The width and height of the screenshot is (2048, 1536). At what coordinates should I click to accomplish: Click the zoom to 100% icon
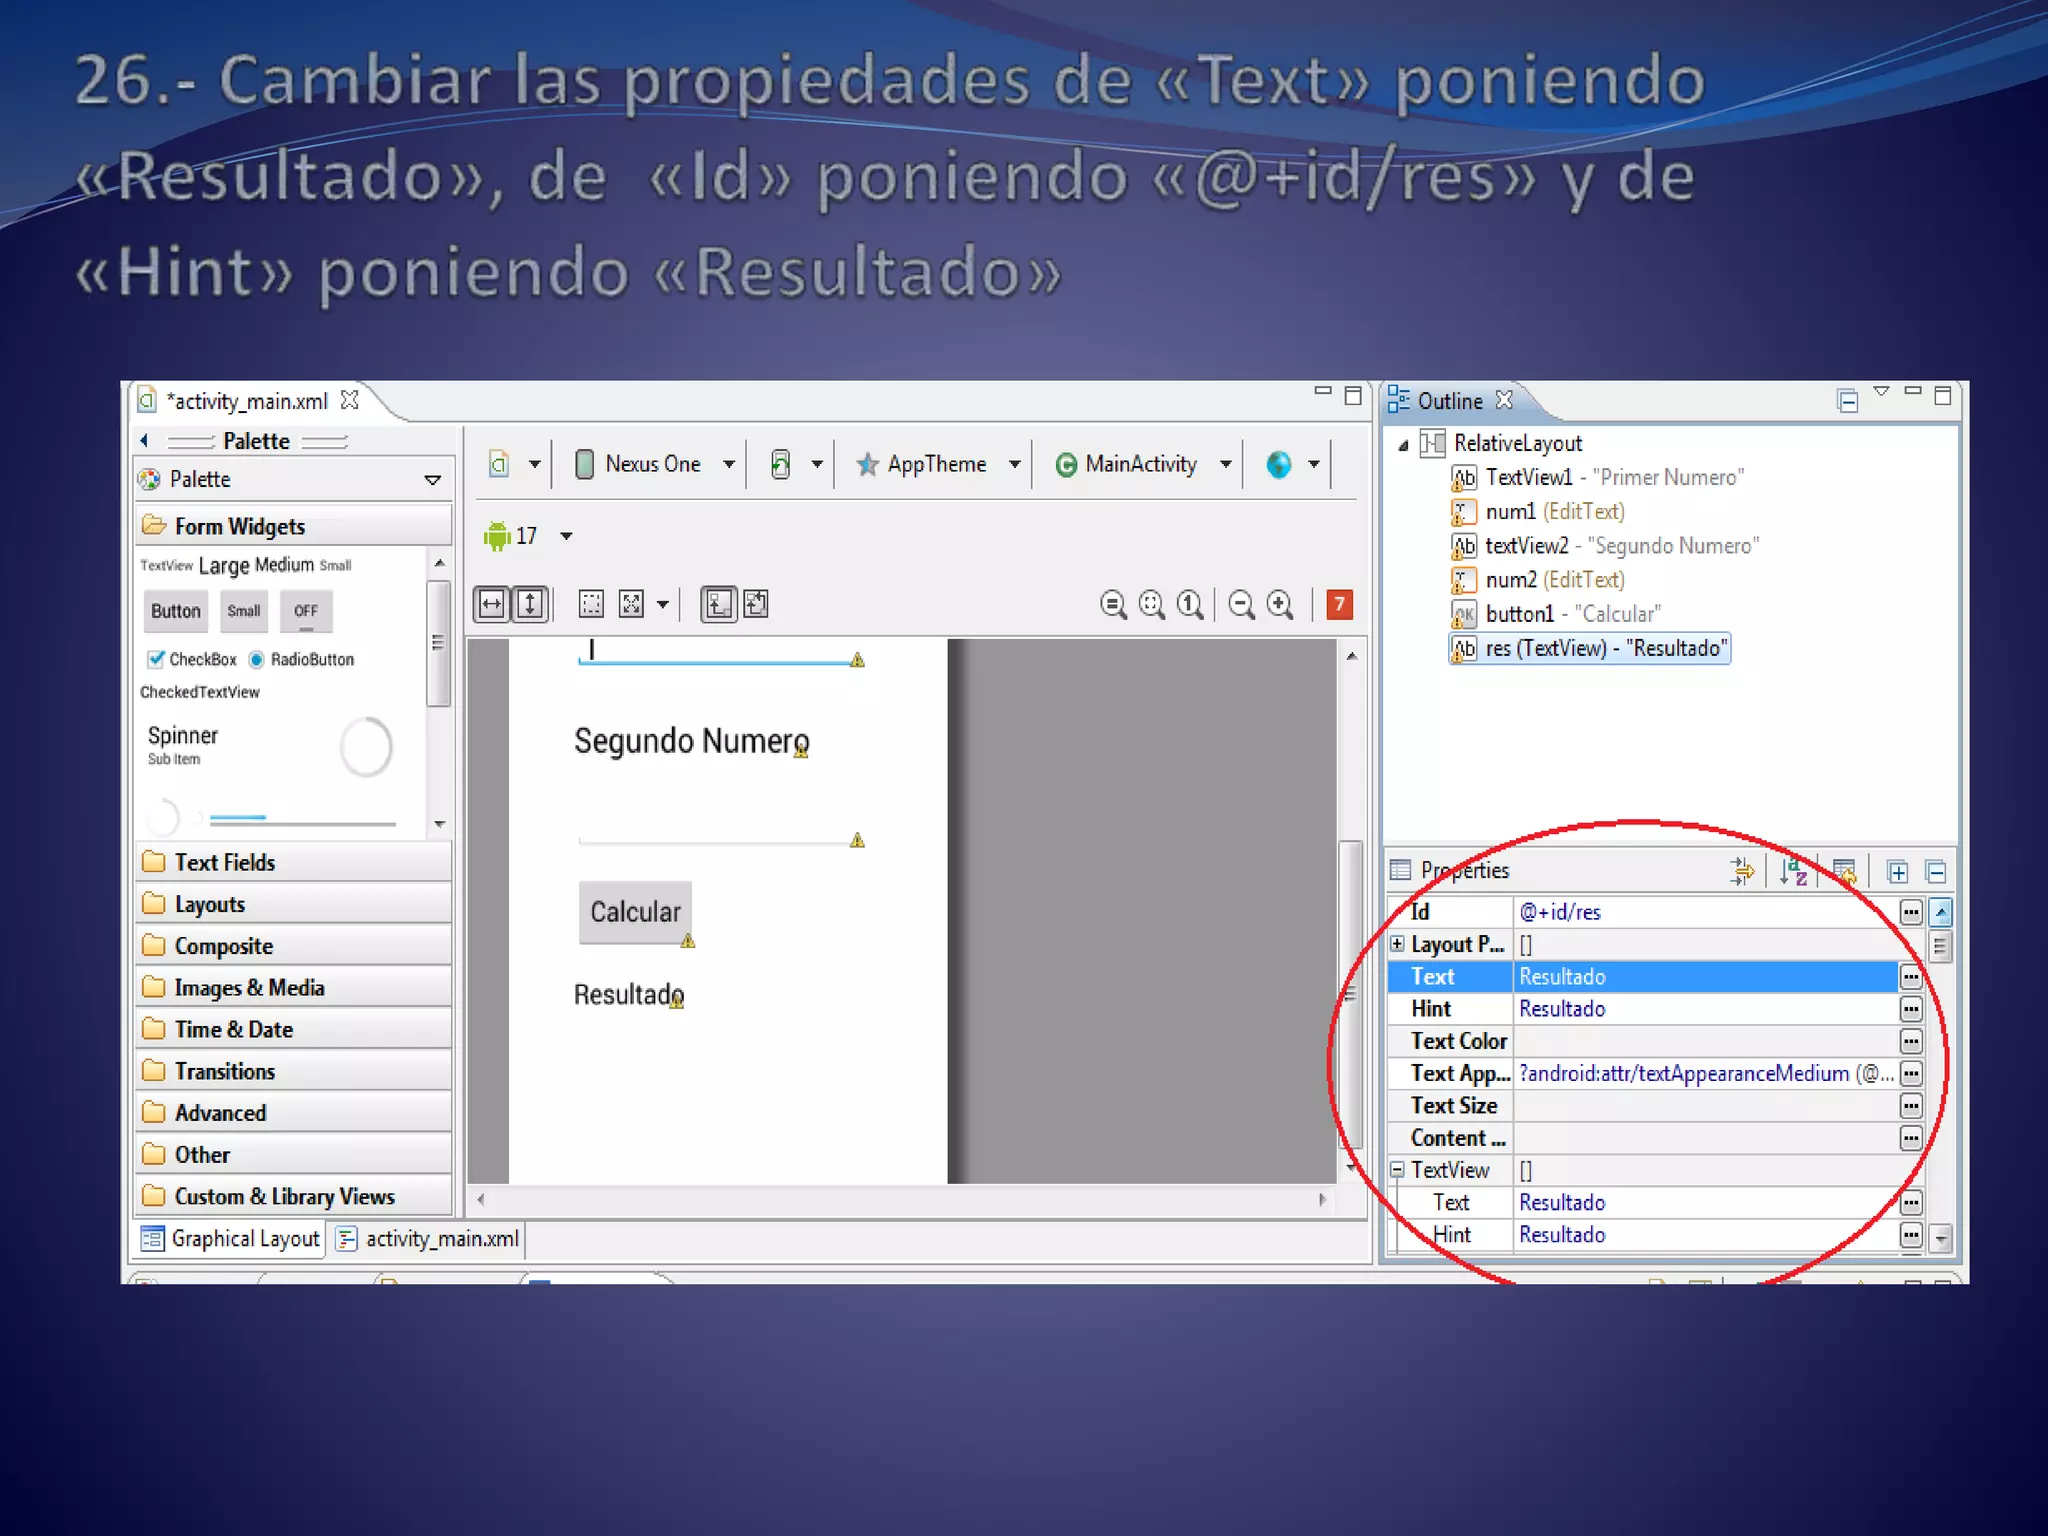pyautogui.click(x=1190, y=605)
